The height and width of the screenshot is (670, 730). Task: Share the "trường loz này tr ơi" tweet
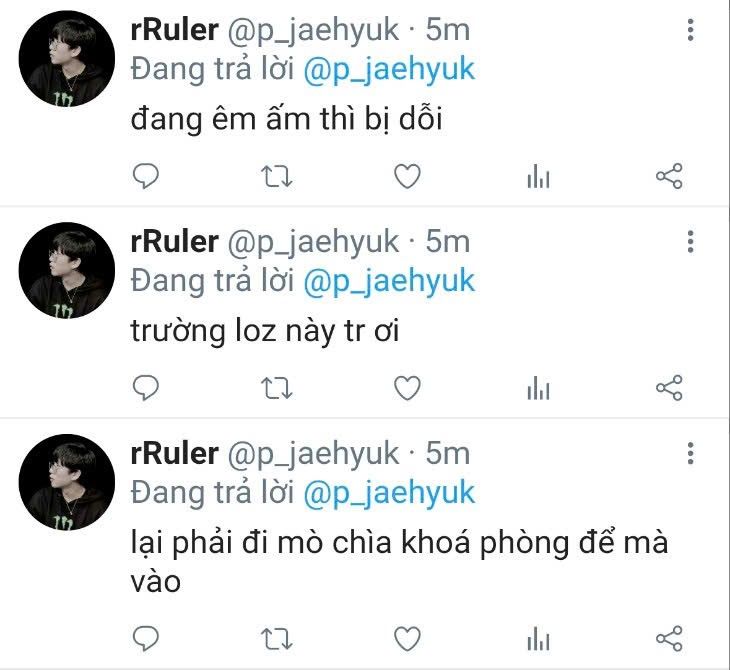pyautogui.click(x=669, y=388)
